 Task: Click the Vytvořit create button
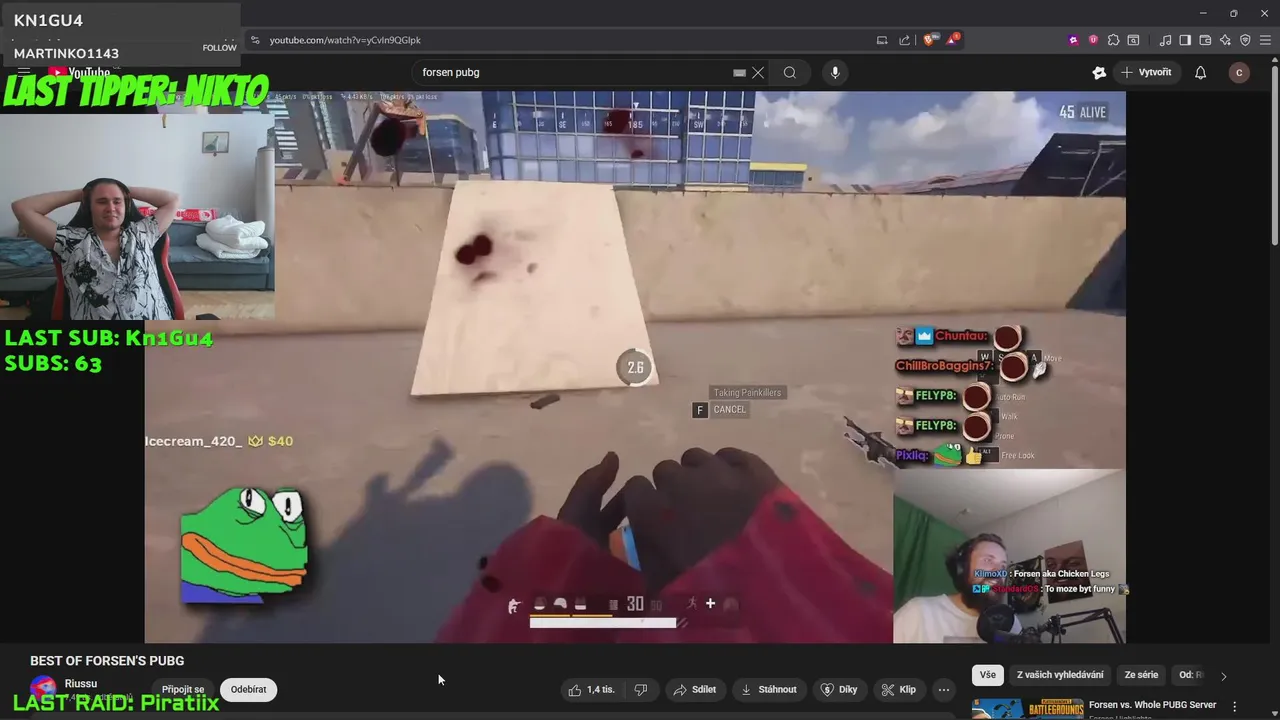(1147, 72)
